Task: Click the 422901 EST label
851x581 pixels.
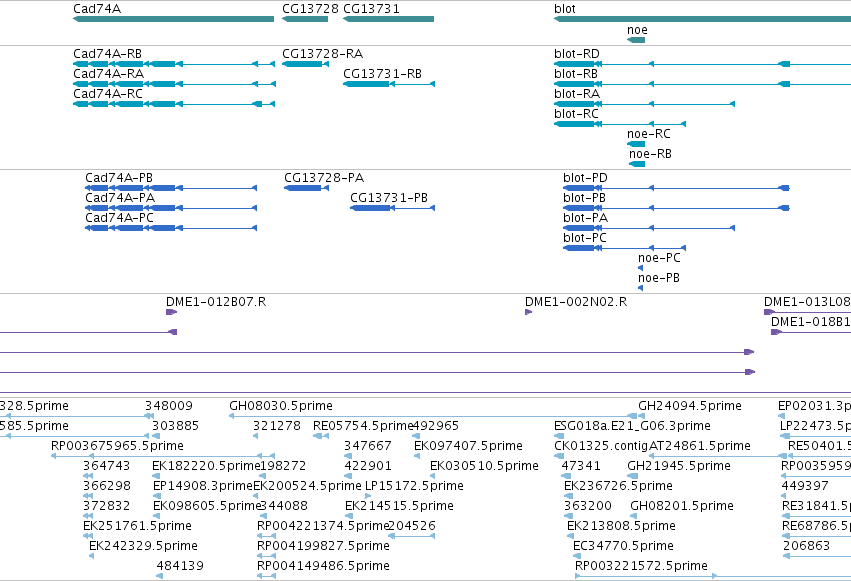Action: 368,466
